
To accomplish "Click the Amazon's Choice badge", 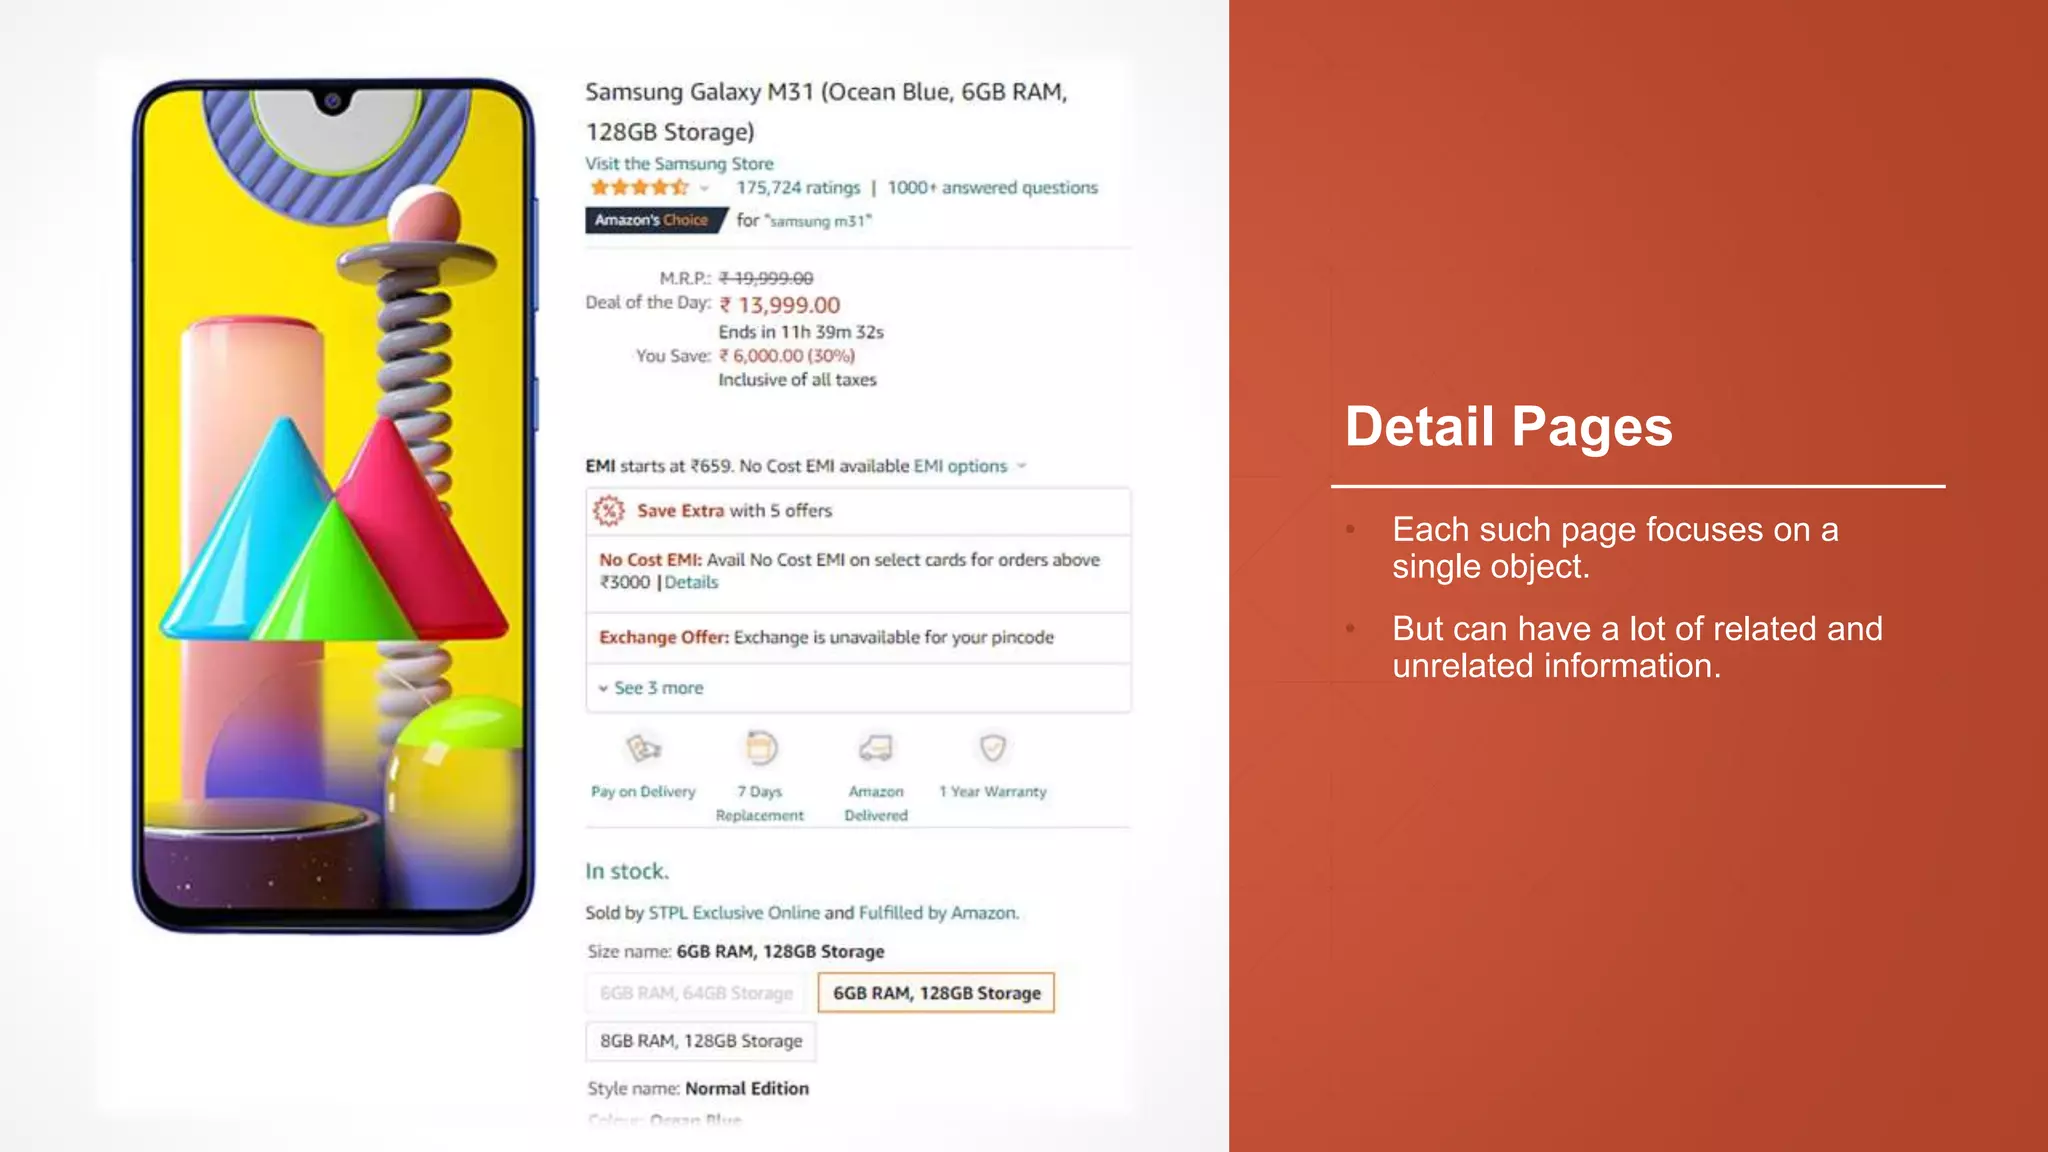I will (x=655, y=220).
